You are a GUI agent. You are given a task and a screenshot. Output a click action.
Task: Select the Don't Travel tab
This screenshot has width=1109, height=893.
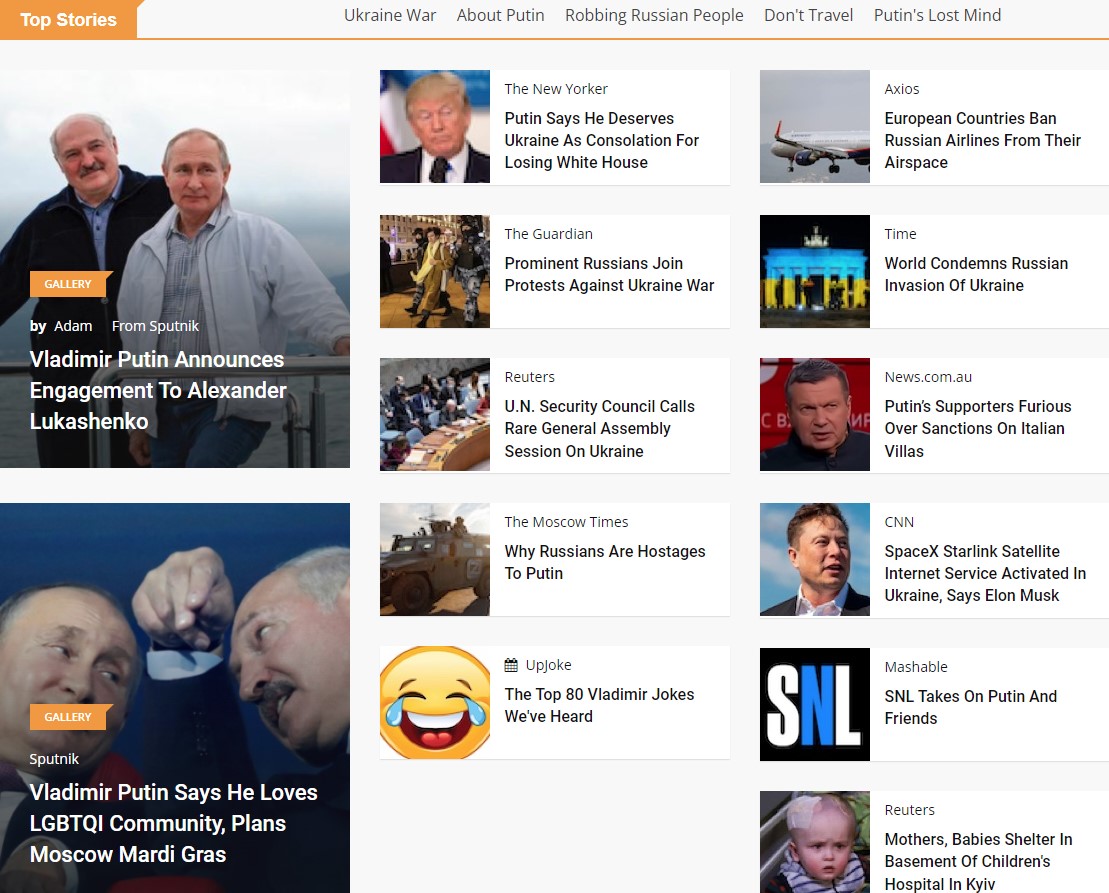click(x=808, y=15)
